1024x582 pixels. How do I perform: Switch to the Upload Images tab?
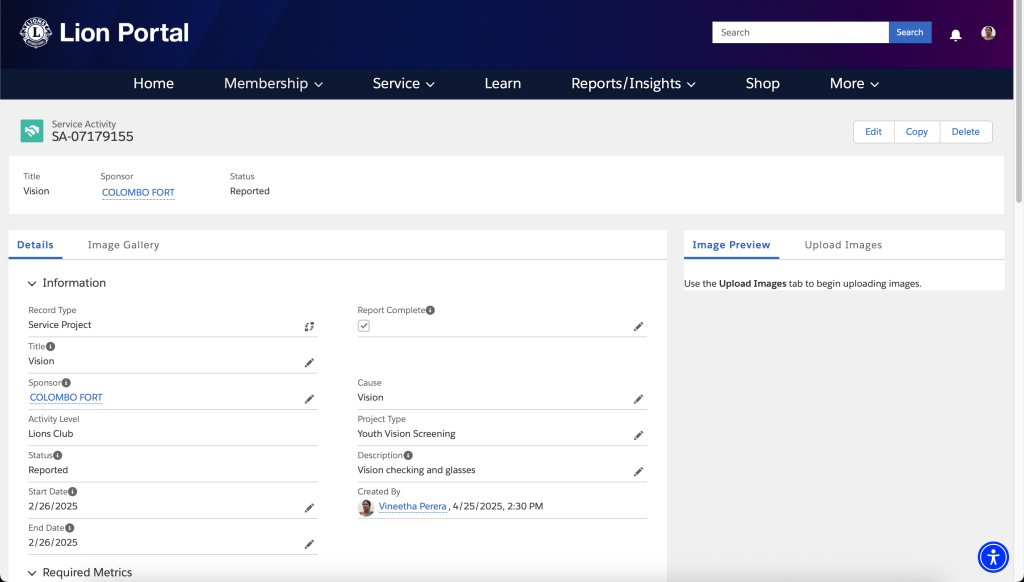pyautogui.click(x=843, y=245)
